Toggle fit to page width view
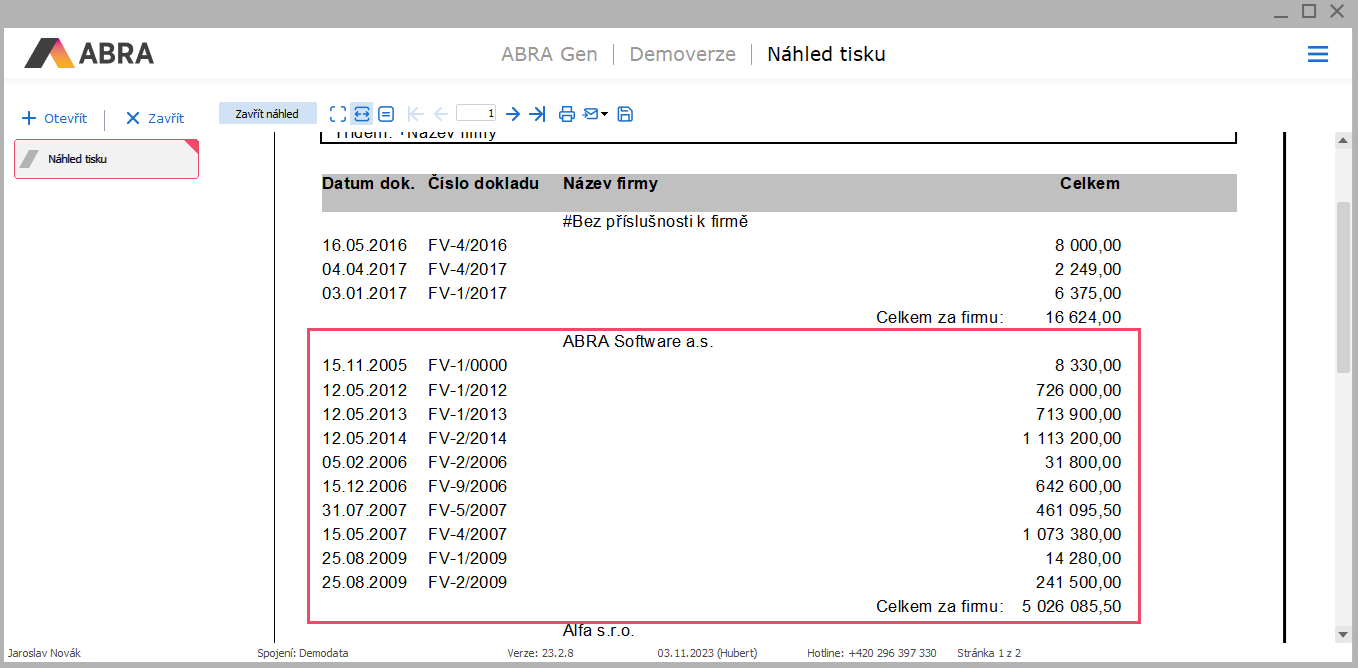 coord(362,114)
